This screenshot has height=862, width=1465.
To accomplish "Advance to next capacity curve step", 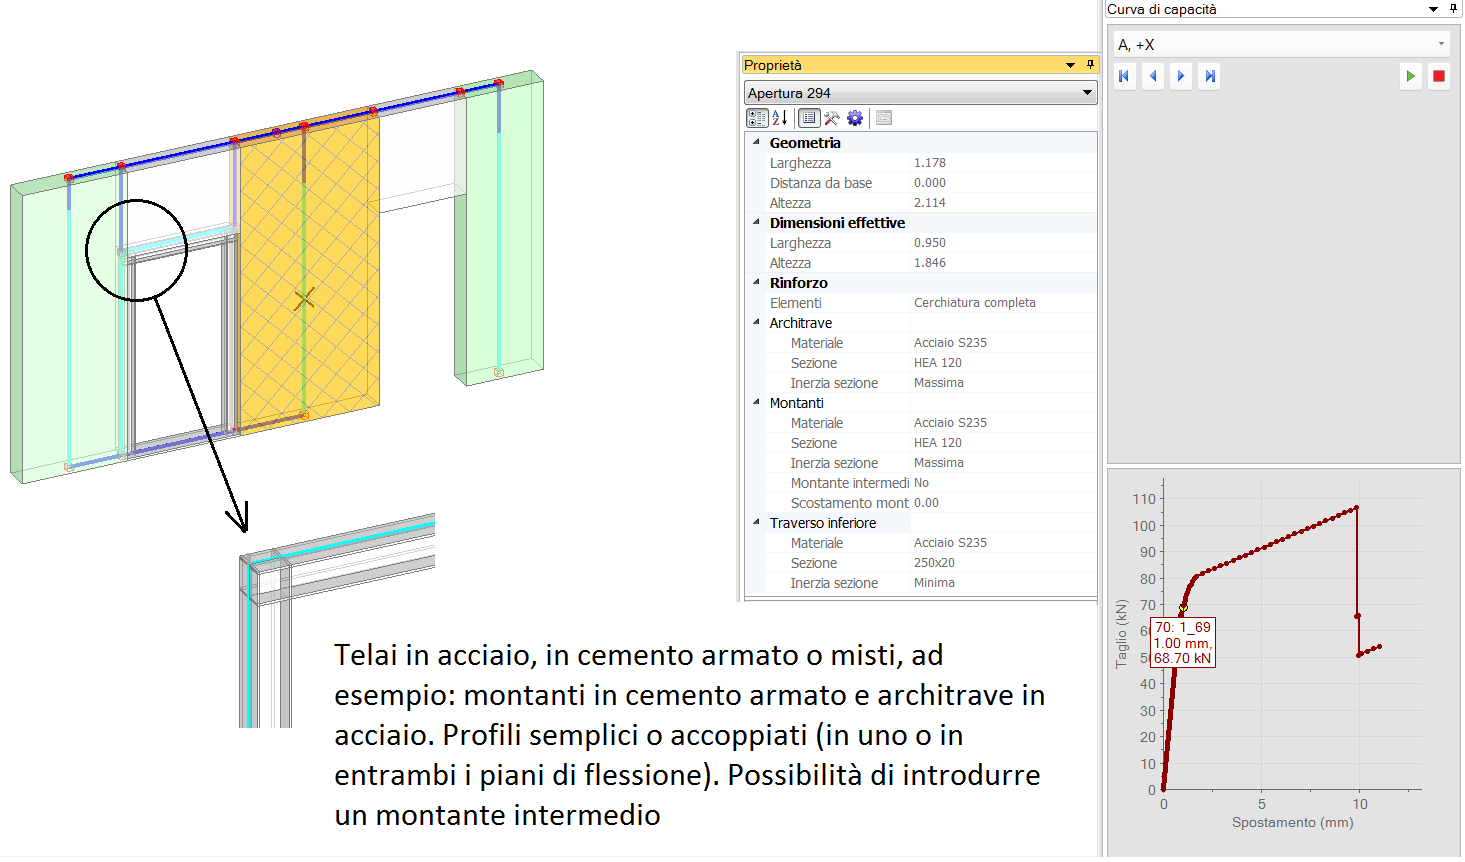I will click(1181, 76).
